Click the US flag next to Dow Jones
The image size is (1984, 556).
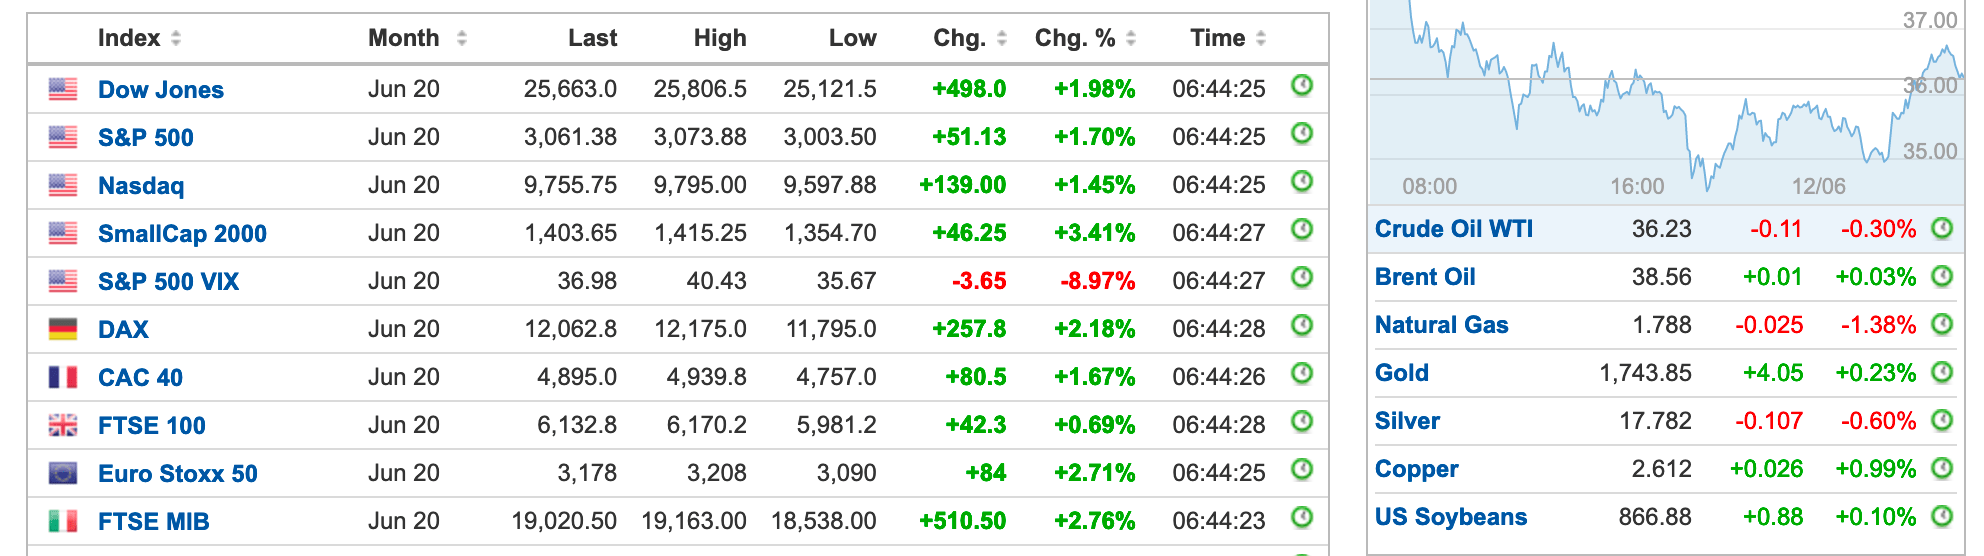click(x=63, y=90)
